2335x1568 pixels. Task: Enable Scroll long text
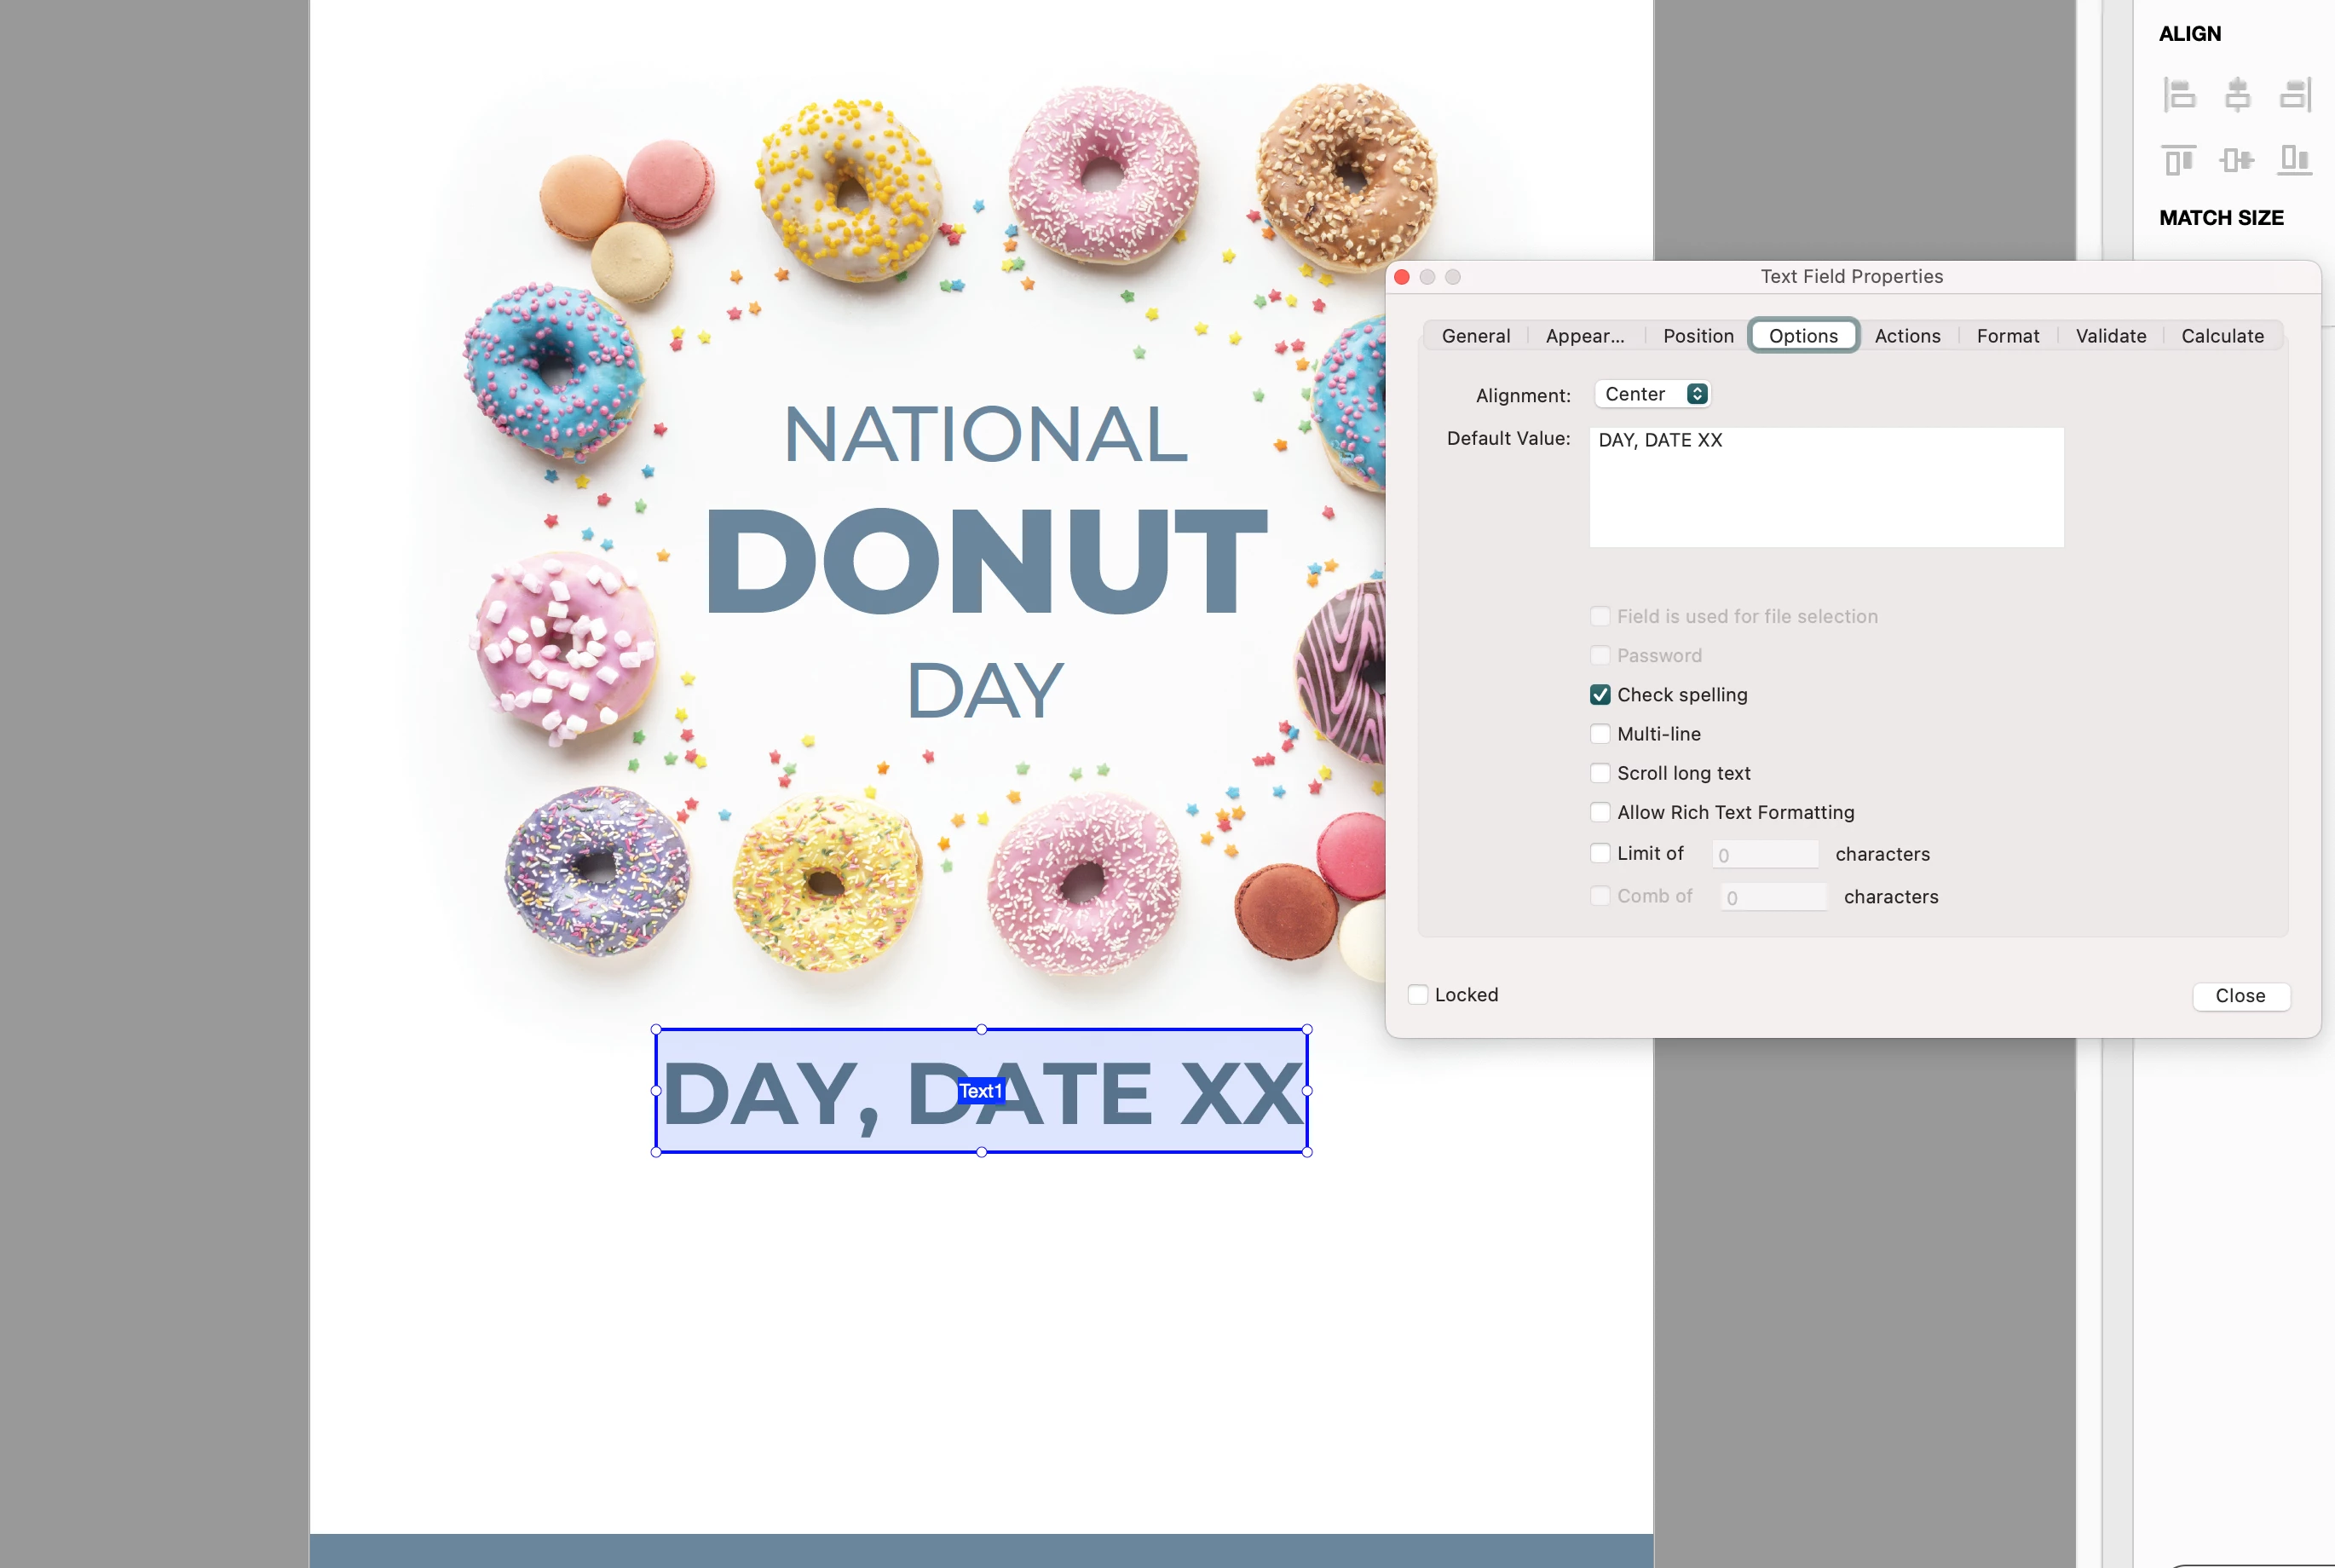coord(1600,773)
